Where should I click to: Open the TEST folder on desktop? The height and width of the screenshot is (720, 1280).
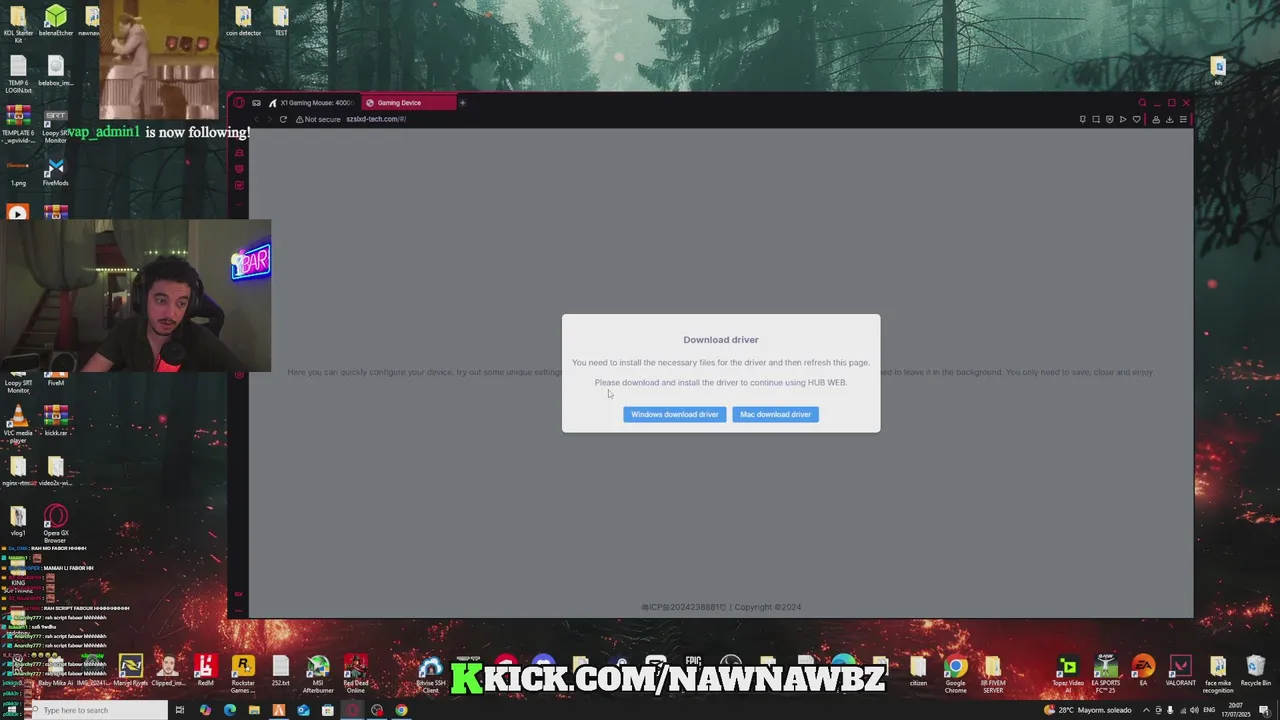coord(281,21)
